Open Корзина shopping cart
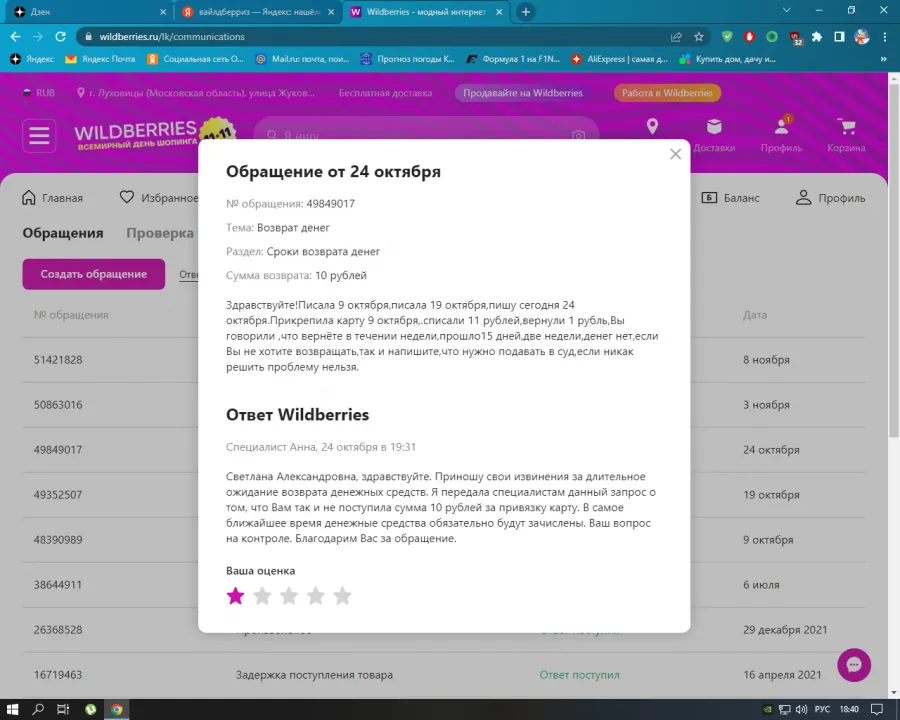Image resolution: width=900 pixels, height=720 pixels. [846, 135]
